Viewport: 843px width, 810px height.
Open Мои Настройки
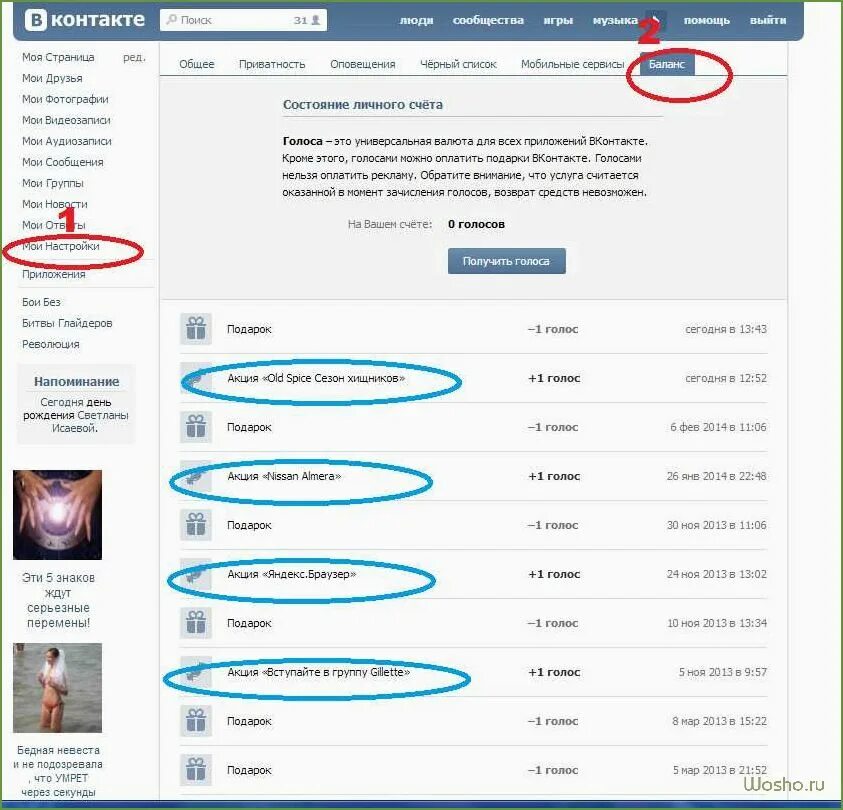coord(60,246)
